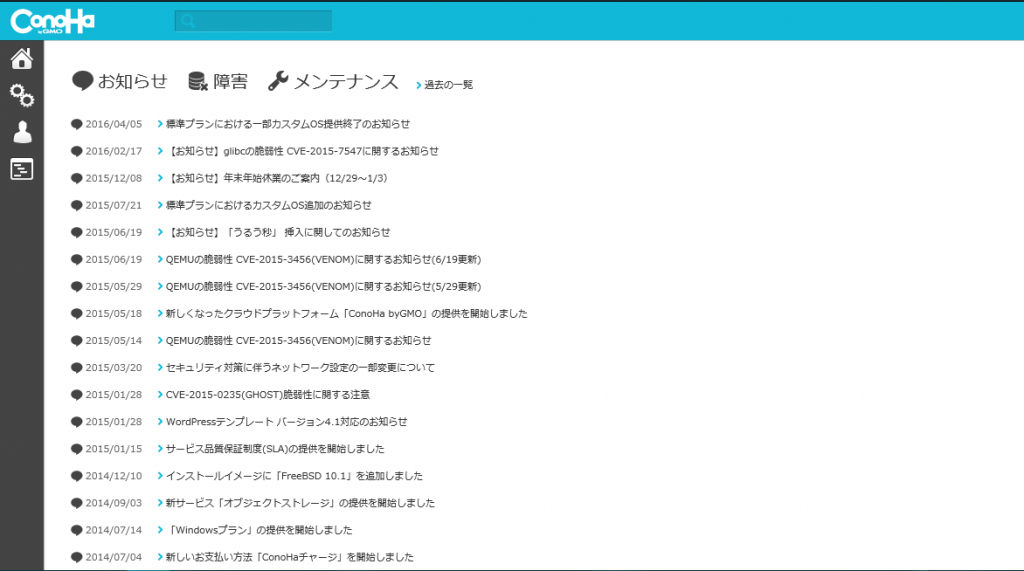
Task: Click the speech bubble icon beside お知らせ
Action: point(82,81)
